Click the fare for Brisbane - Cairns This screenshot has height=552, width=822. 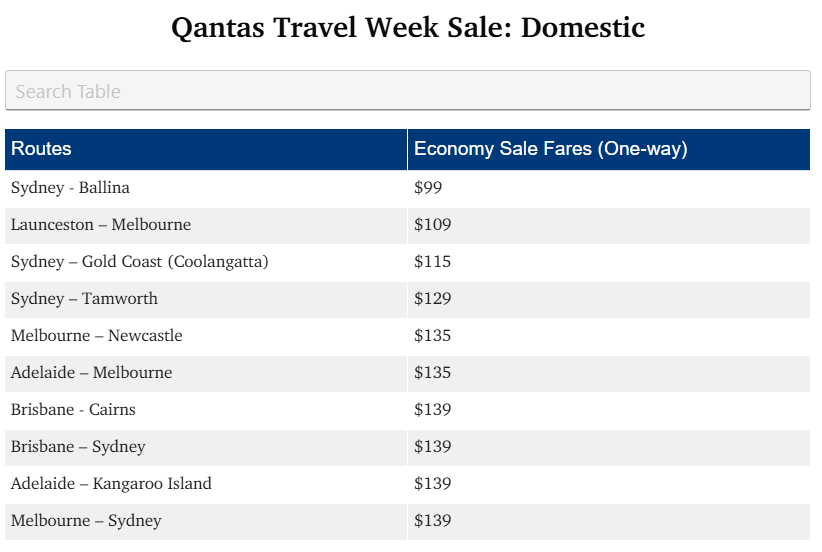tap(432, 410)
